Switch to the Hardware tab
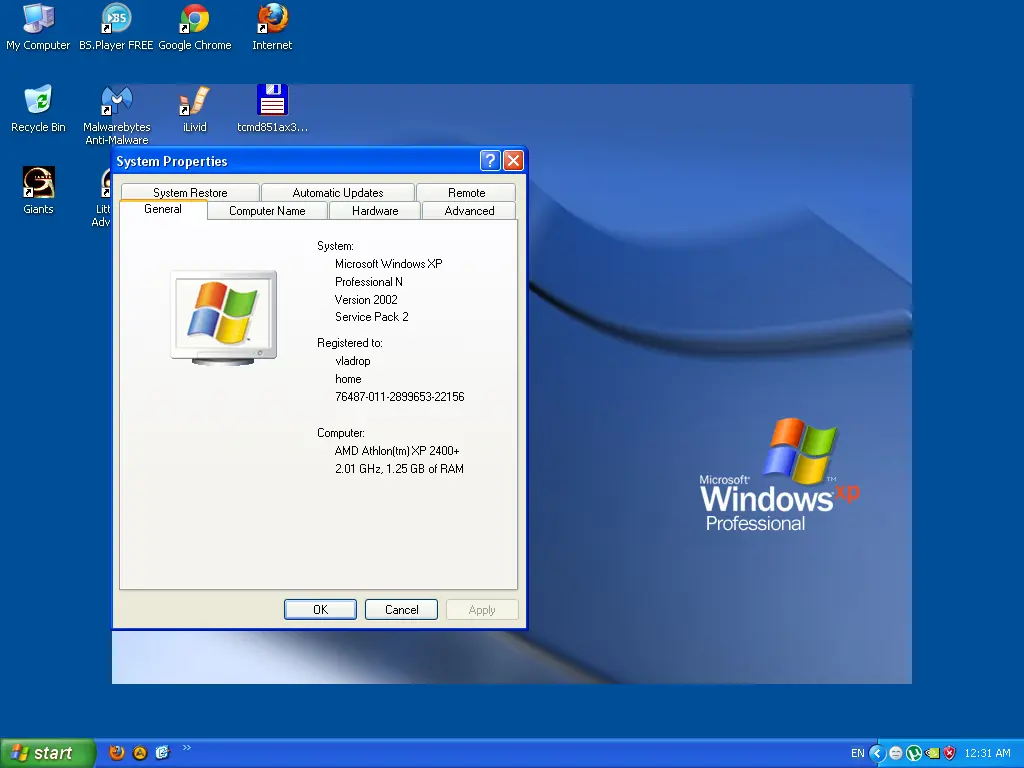This screenshot has height=768, width=1024. (375, 211)
